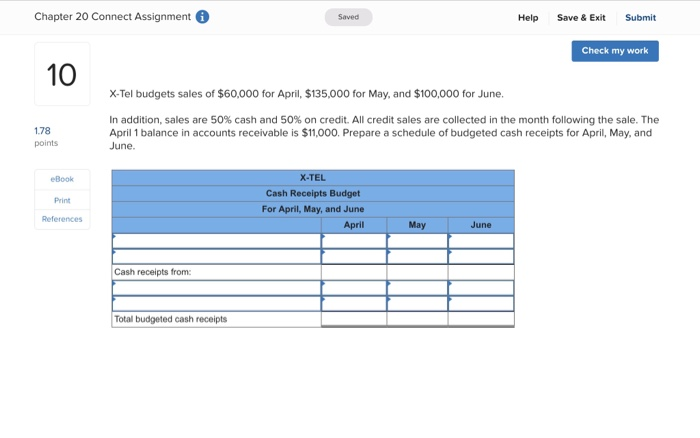Click the Saved status indicator
The image size is (700, 438).
pyautogui.click(x=348, y=17)
